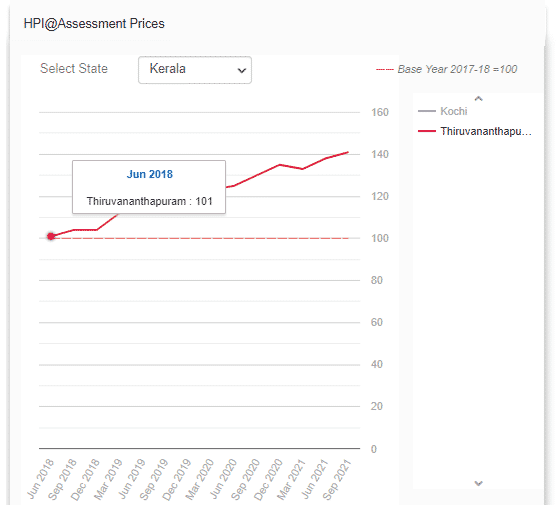Click the Dec 2018 x-axis label
Screen dimensions: 556x505
[x=85, y=479]
